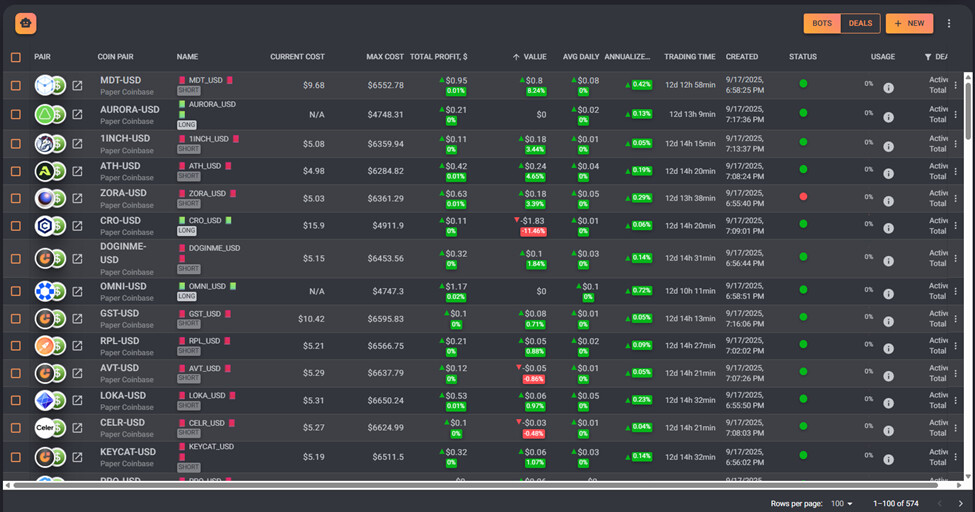The image size is (975, 512).
Task: Open row actions menu for GST-USD
Action: [956, 319]
